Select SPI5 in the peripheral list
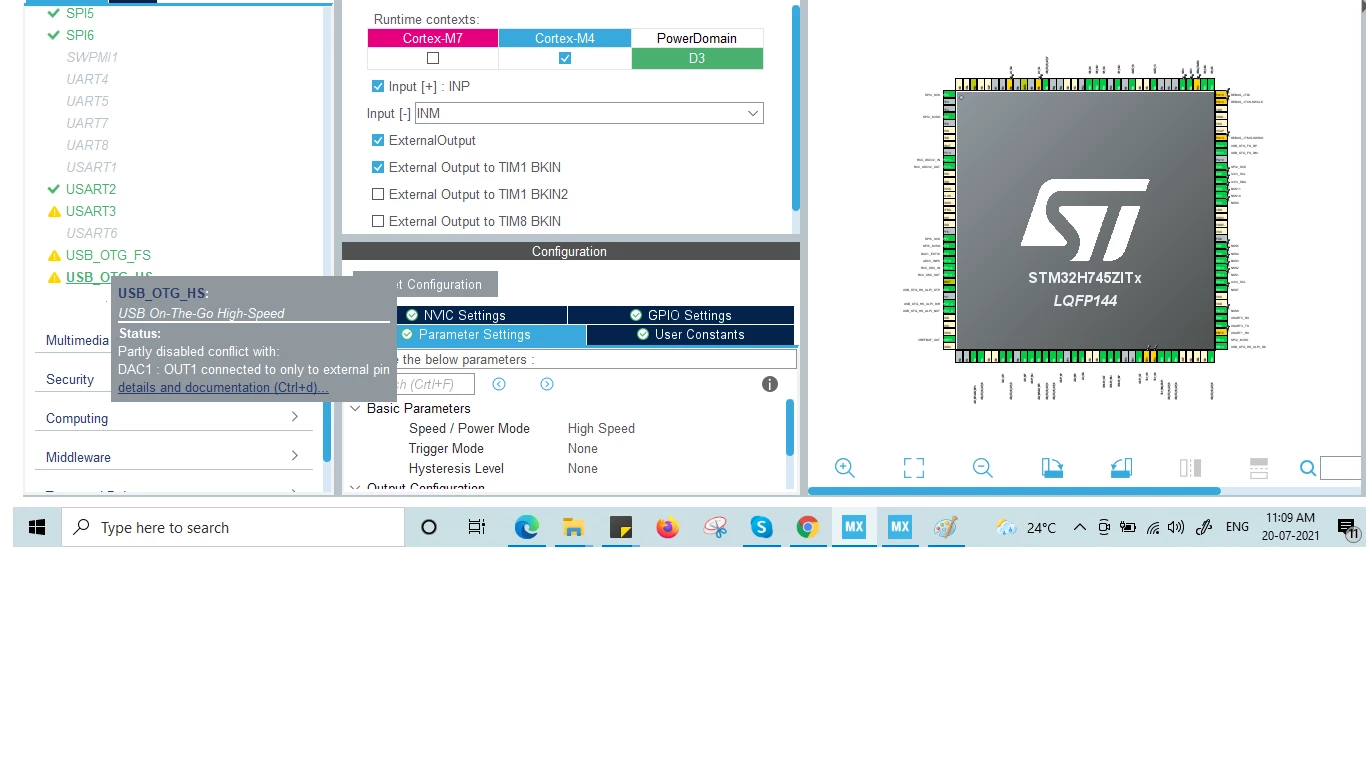Image resolution: width=1366 pixels, height=768 pixels. click(80, 13)
